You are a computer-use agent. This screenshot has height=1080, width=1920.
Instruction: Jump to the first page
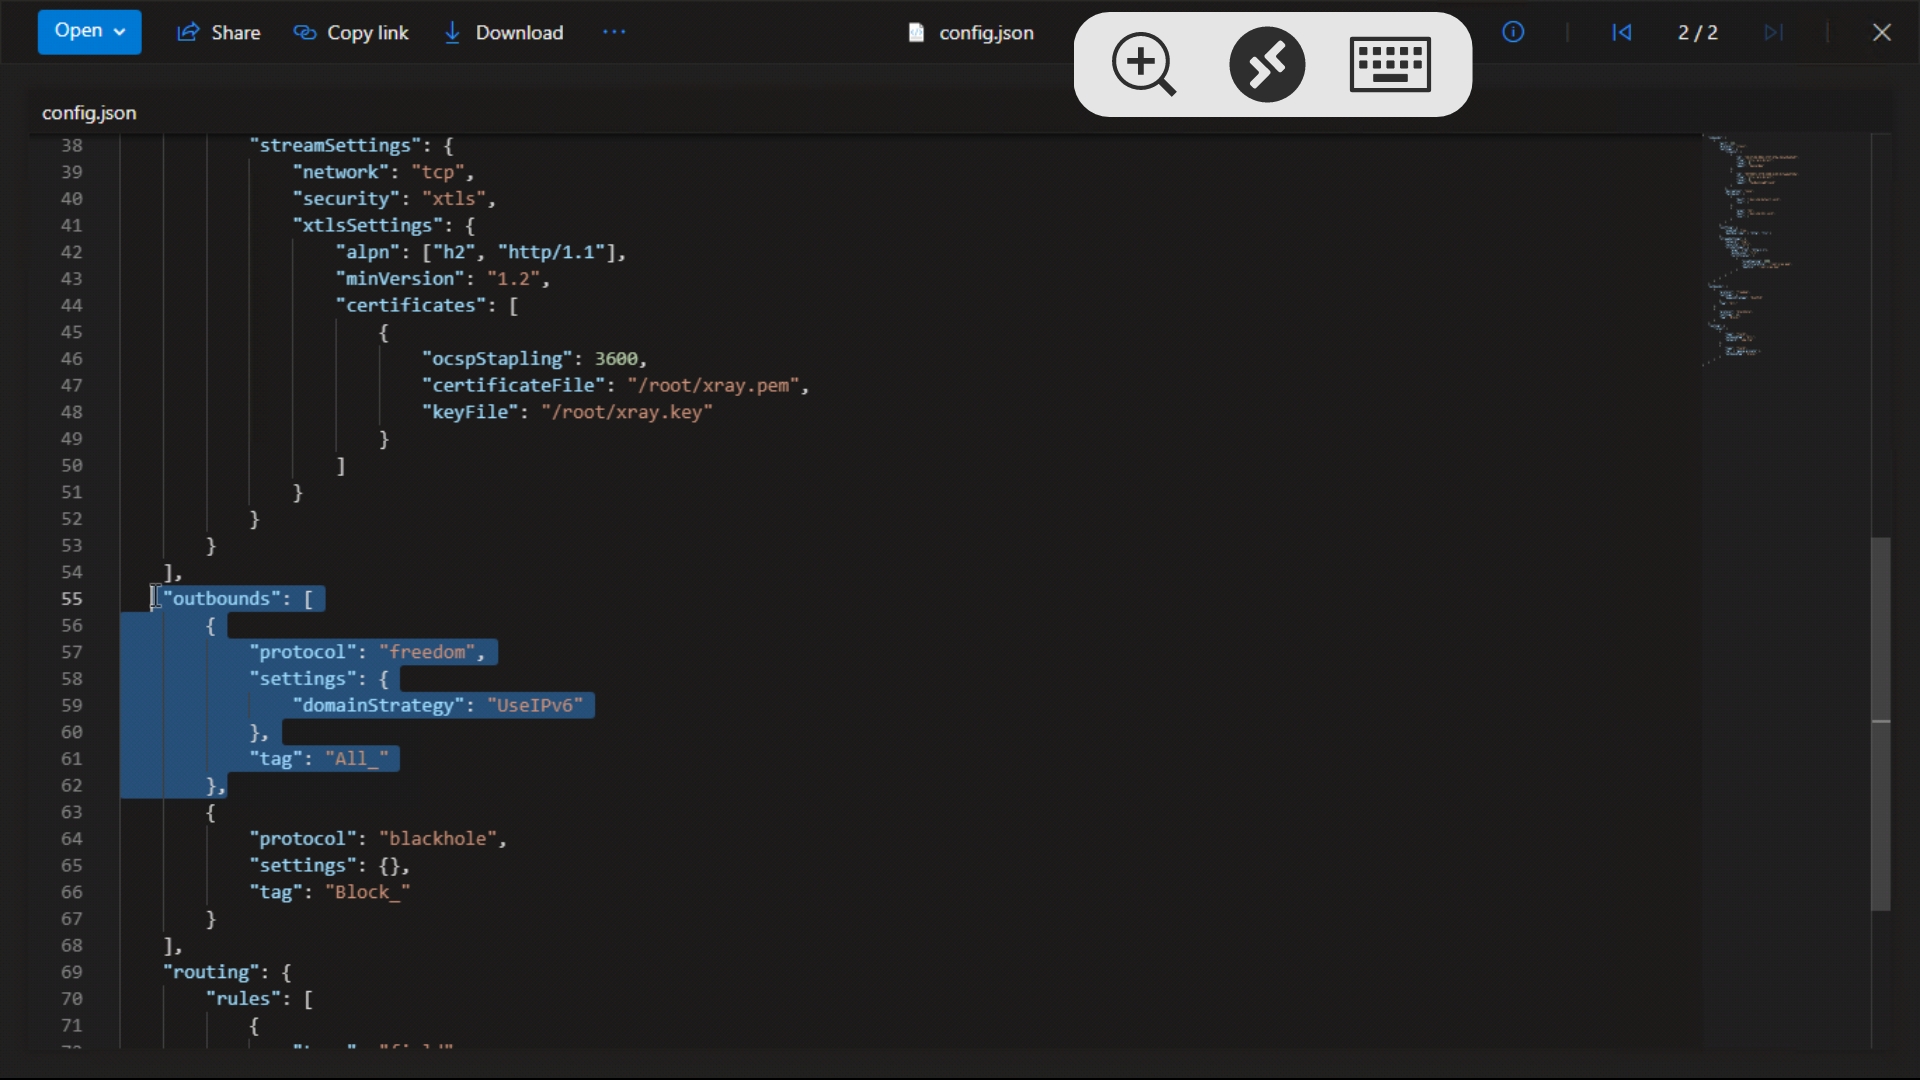point(1622,32)
